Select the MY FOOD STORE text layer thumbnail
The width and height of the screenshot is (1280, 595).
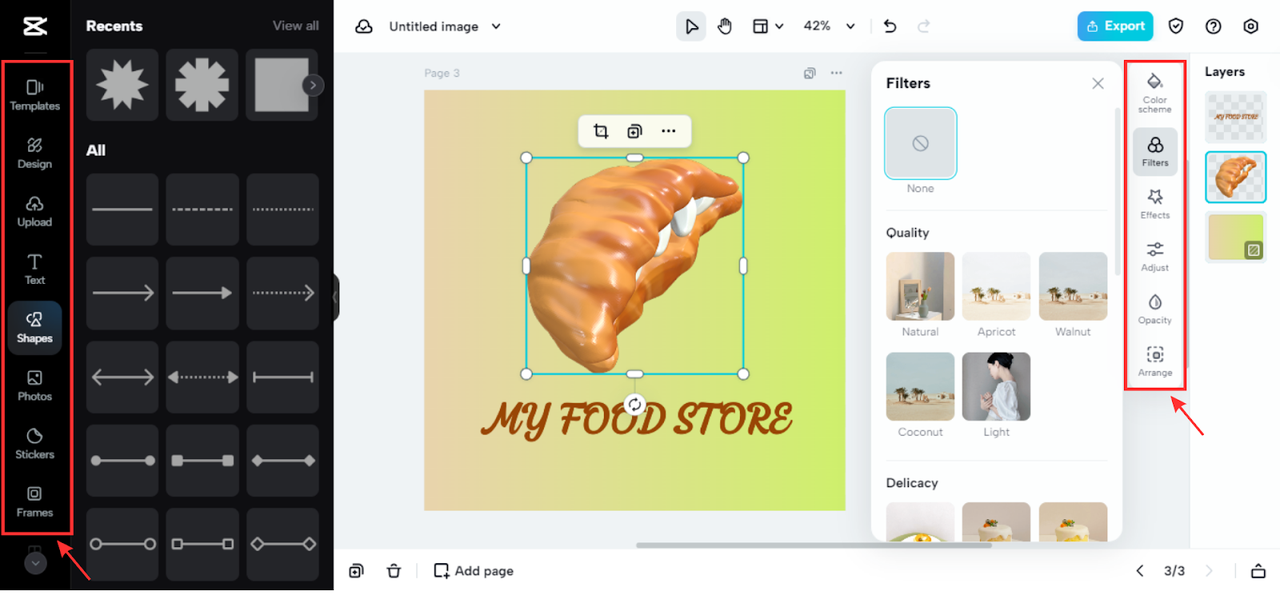[x=1236, y=117]
